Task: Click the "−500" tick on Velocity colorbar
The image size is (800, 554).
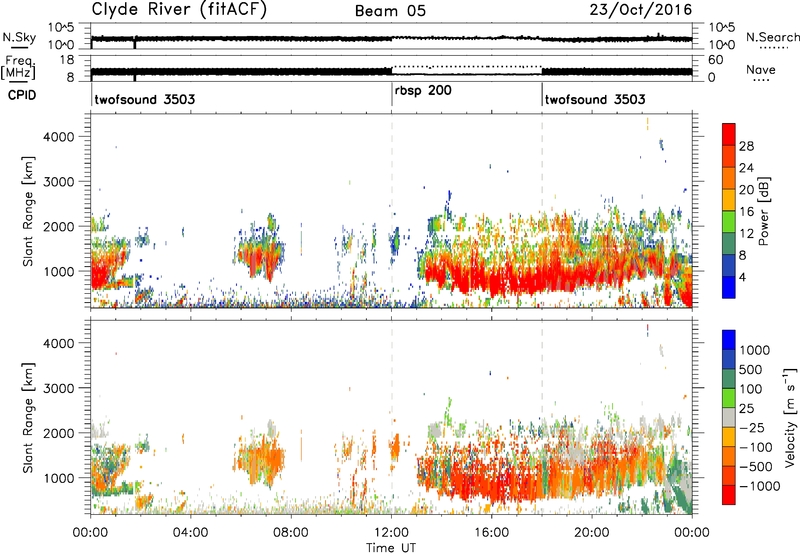Action: 756,466
